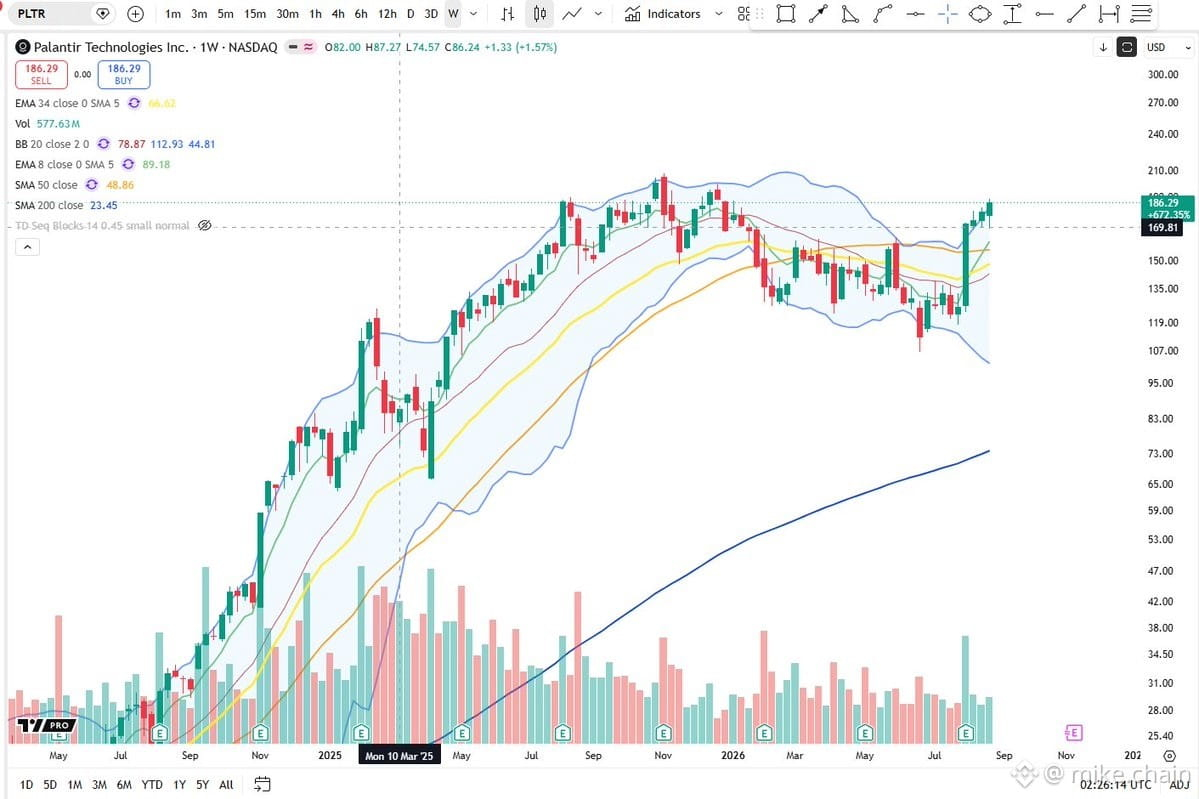Image resolution: width=1199 pixels, height=799 pixels.
Task: Select the Triangle drawing tool
Action: click(x=850, y=14)
